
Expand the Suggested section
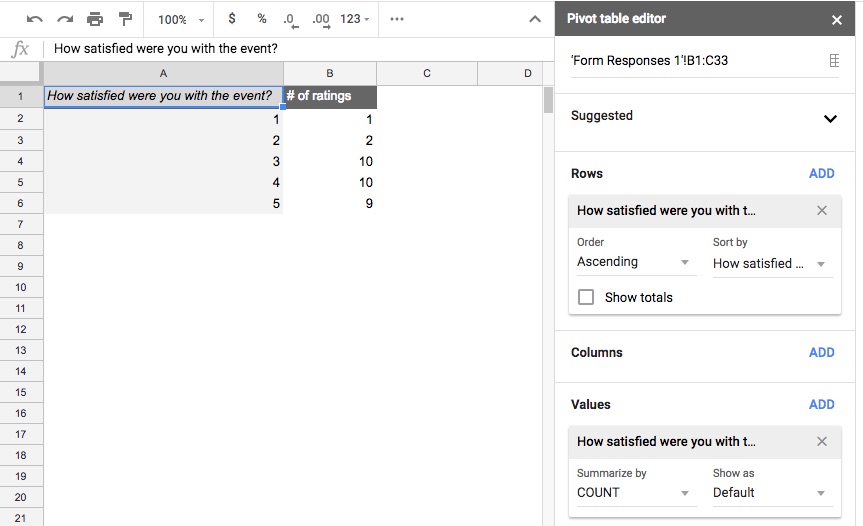[x=829, y=118]
